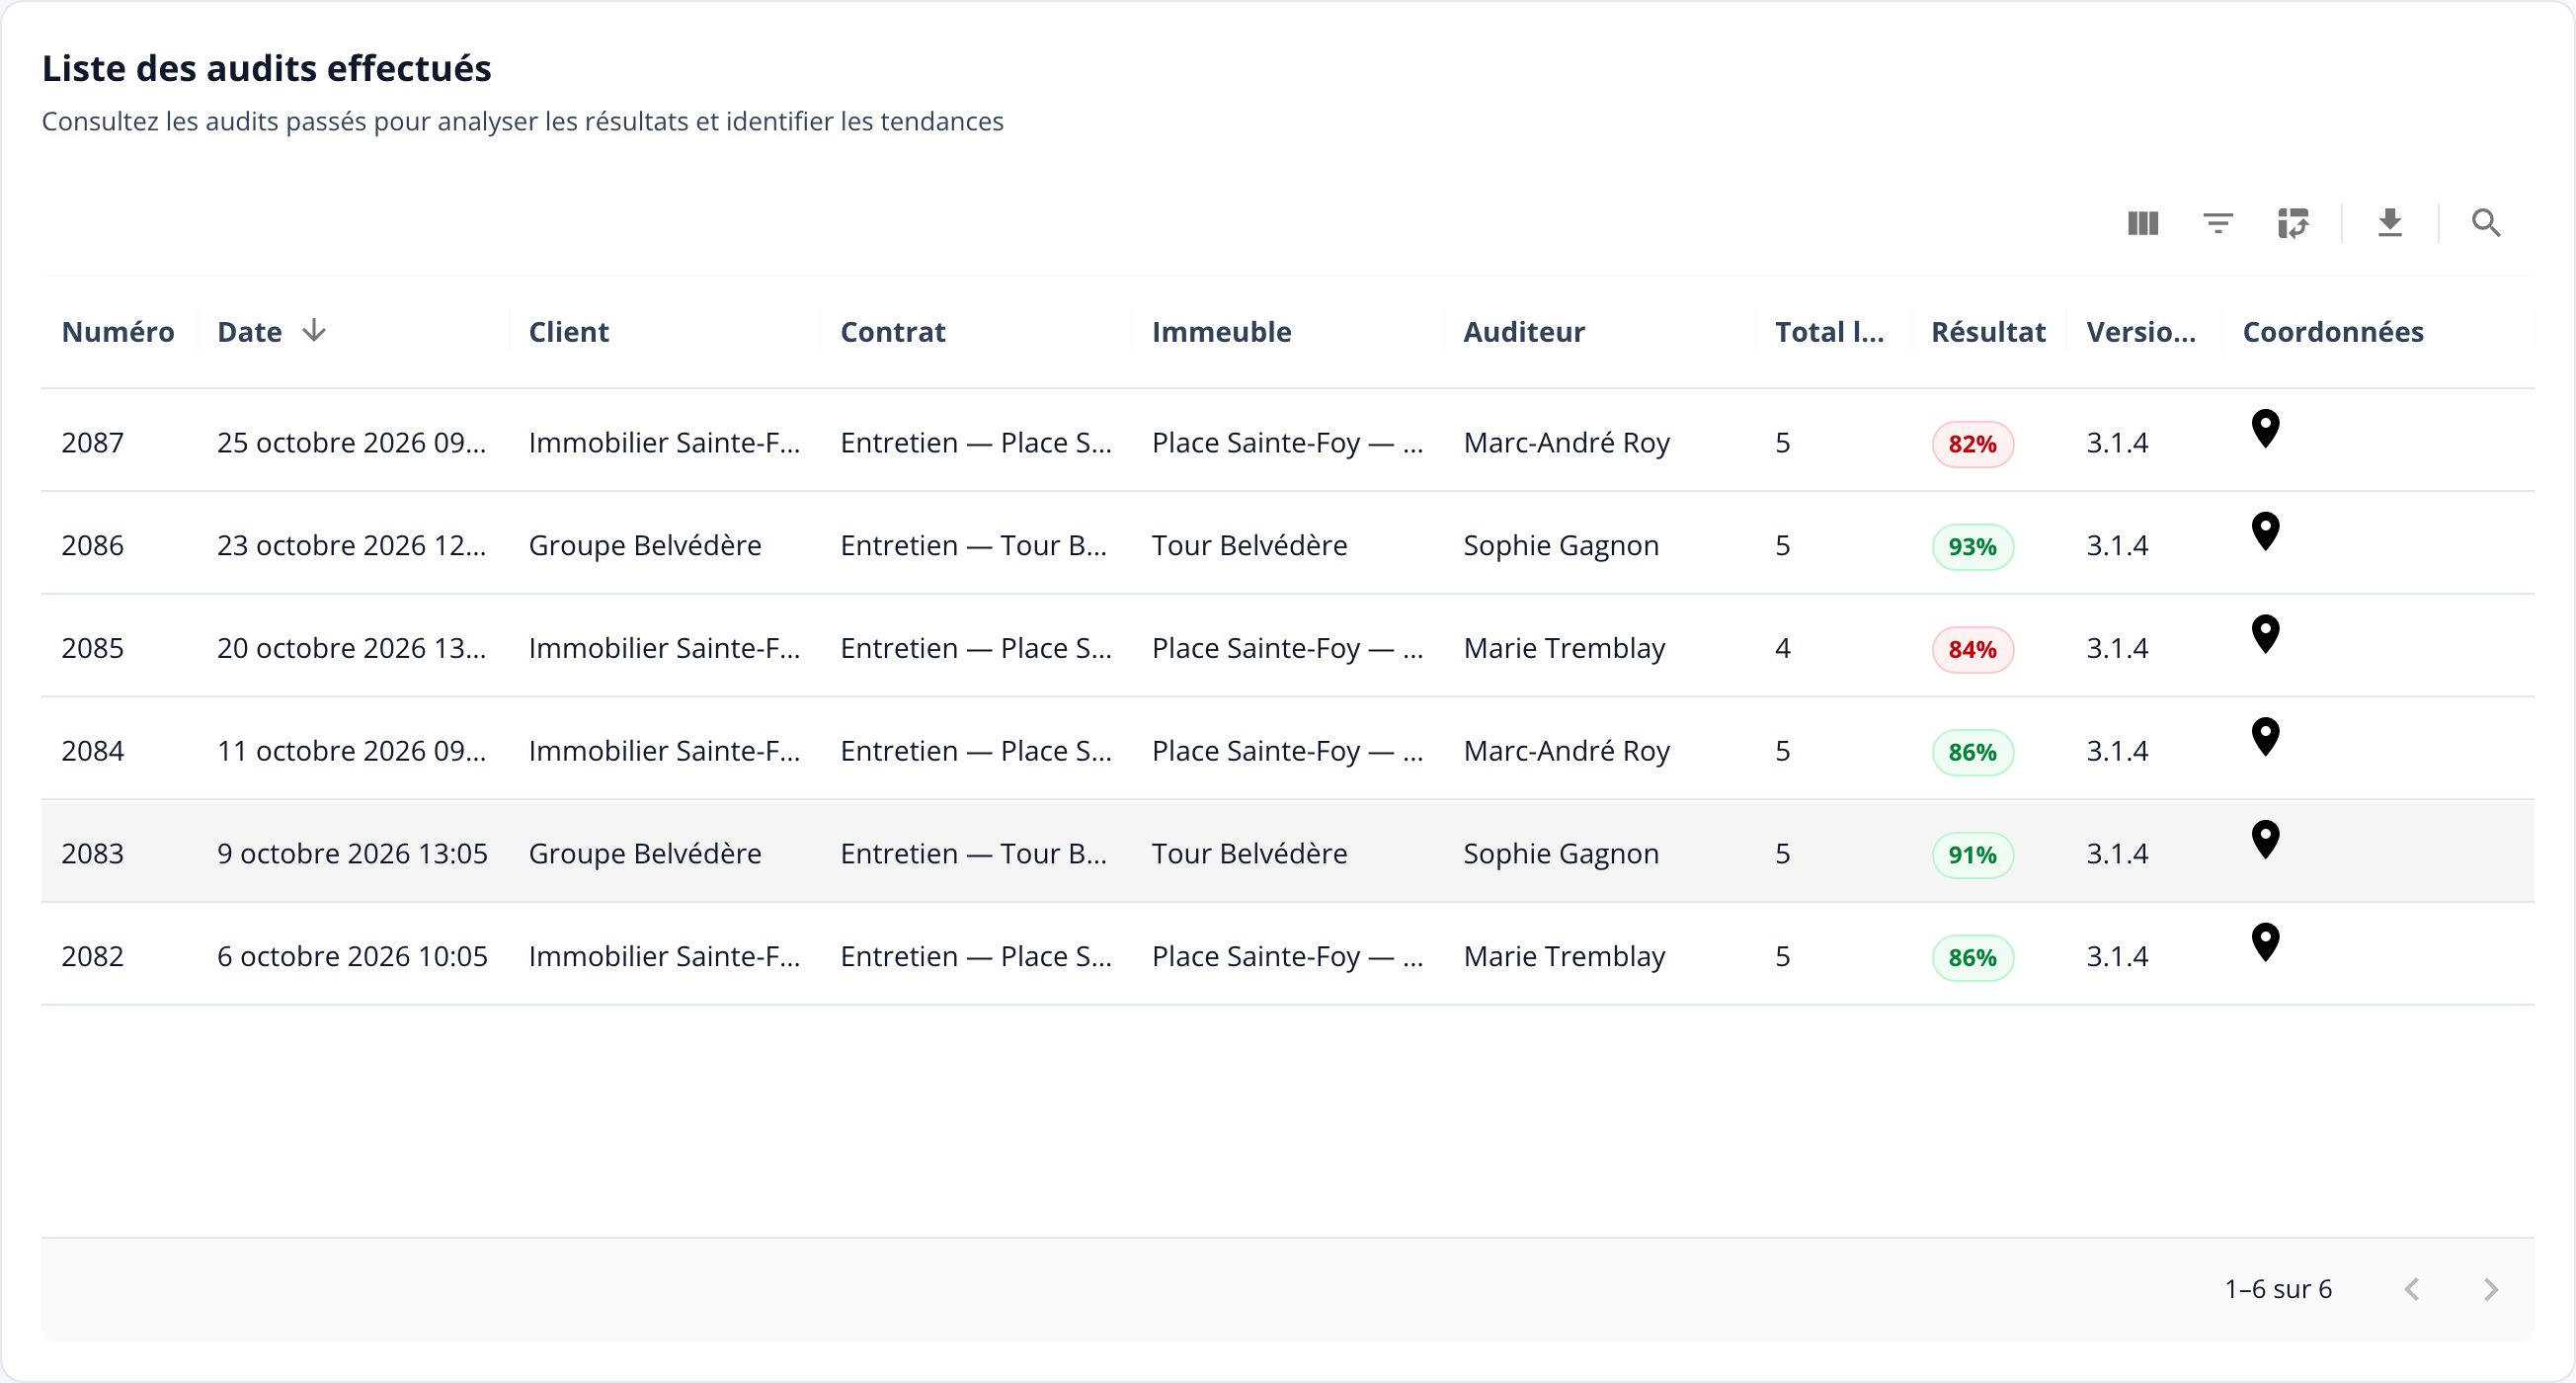Click audit number 2087
The image size is (2576, 1383).
[x=92, y=442]
